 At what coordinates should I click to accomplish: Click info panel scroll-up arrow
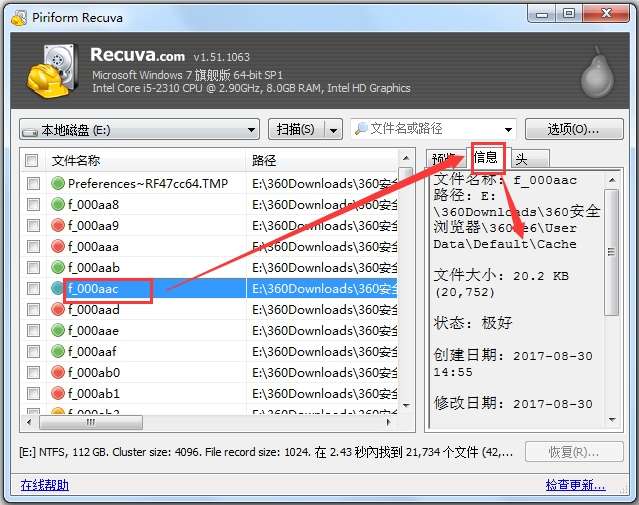point(611,180)
